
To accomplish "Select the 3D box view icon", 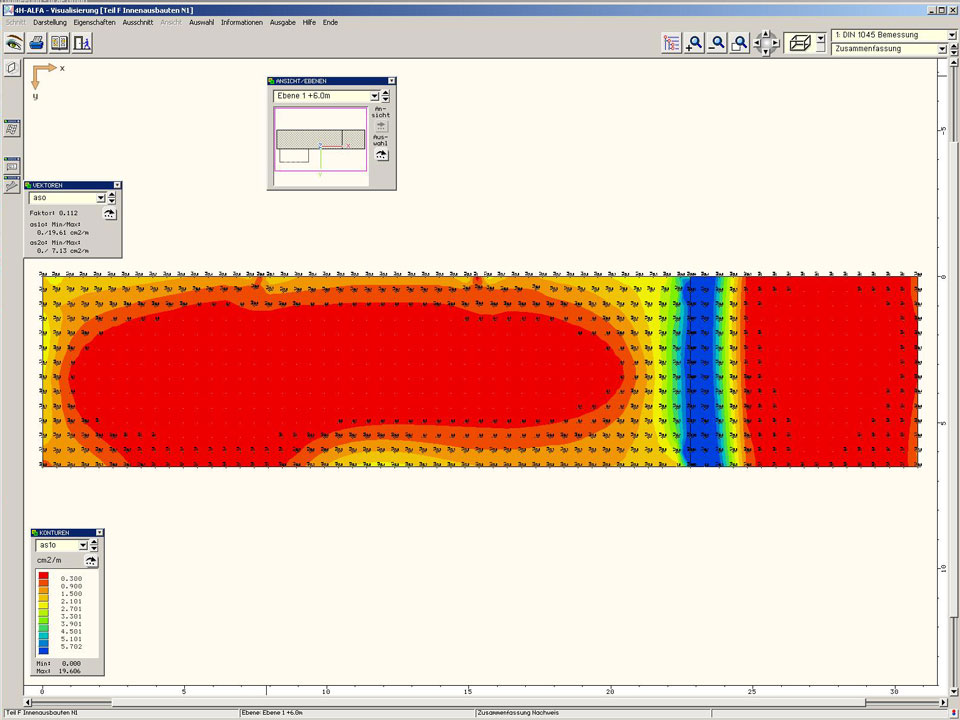I will [798, 43].
